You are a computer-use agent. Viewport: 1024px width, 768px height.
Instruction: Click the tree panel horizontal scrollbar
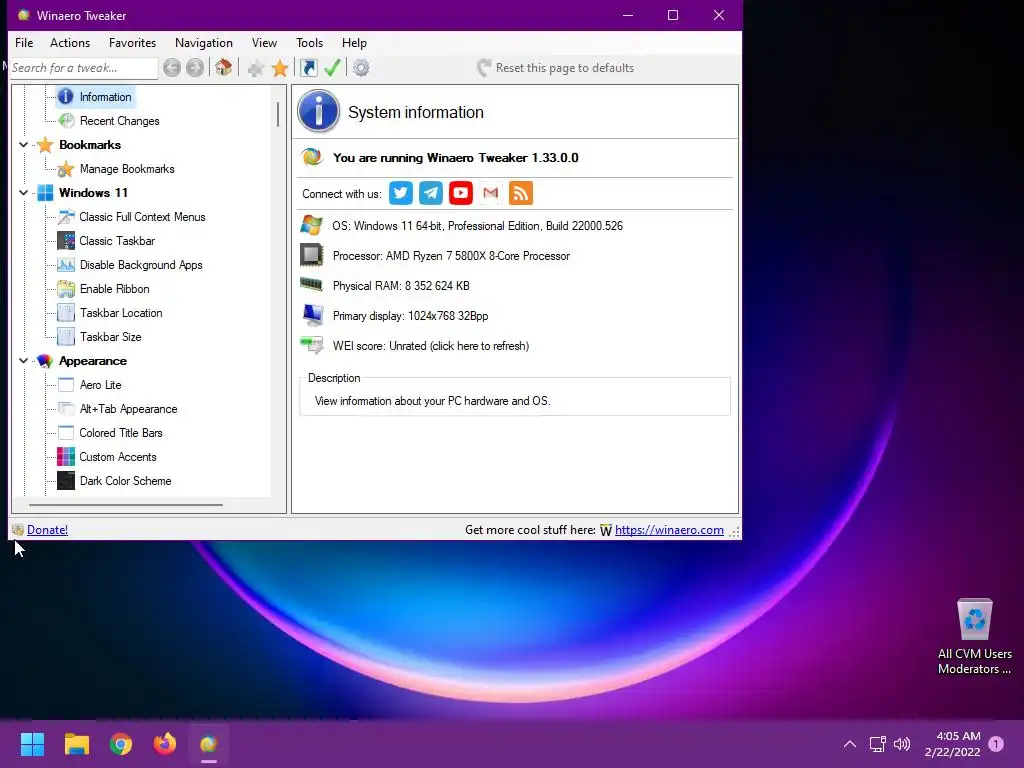click(125, 504)
